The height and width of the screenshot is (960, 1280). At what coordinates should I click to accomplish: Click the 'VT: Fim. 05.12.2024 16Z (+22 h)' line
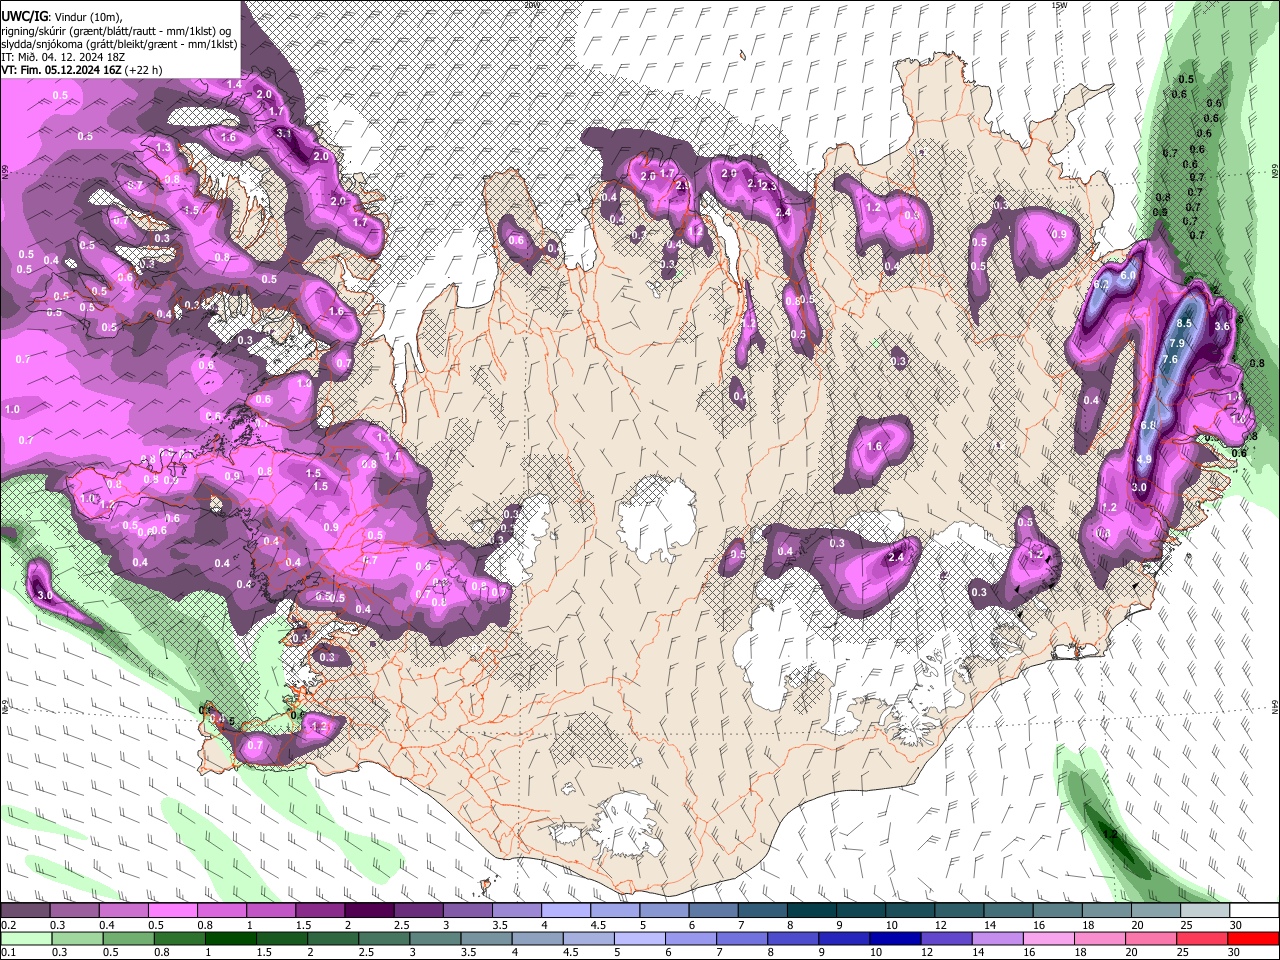pos(82,70)
